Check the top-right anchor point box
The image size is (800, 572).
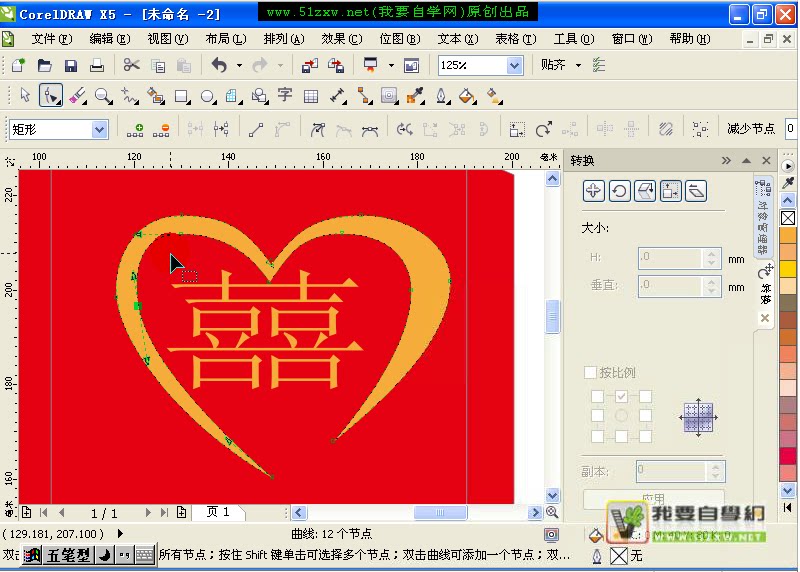(645, 396)
